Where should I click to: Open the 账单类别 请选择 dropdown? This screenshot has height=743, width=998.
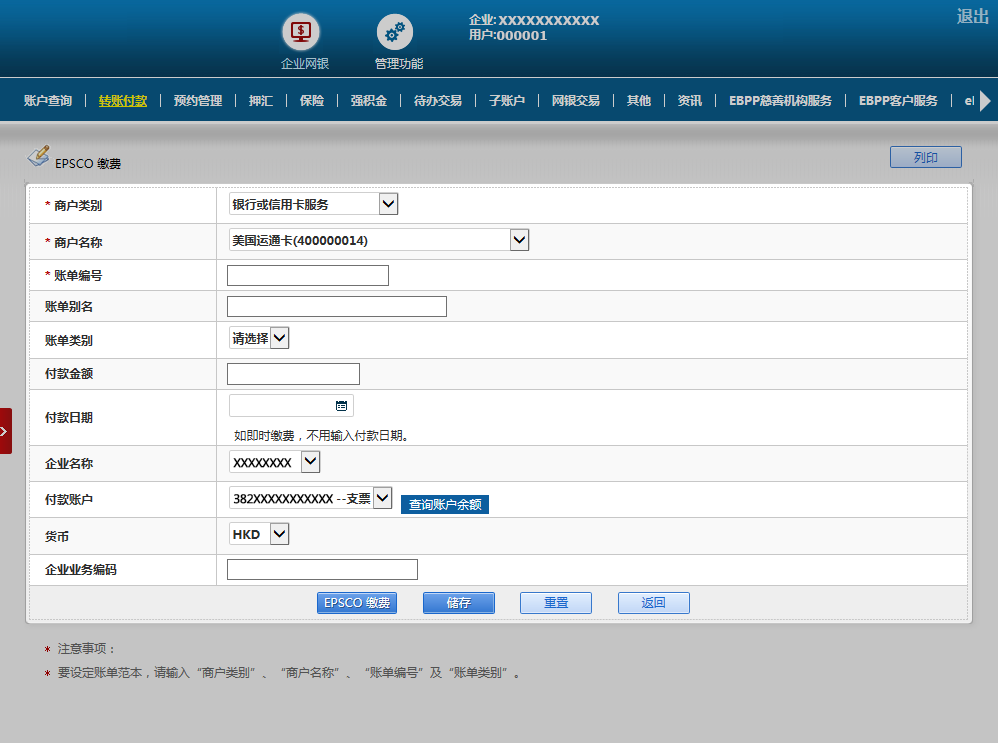280,338
